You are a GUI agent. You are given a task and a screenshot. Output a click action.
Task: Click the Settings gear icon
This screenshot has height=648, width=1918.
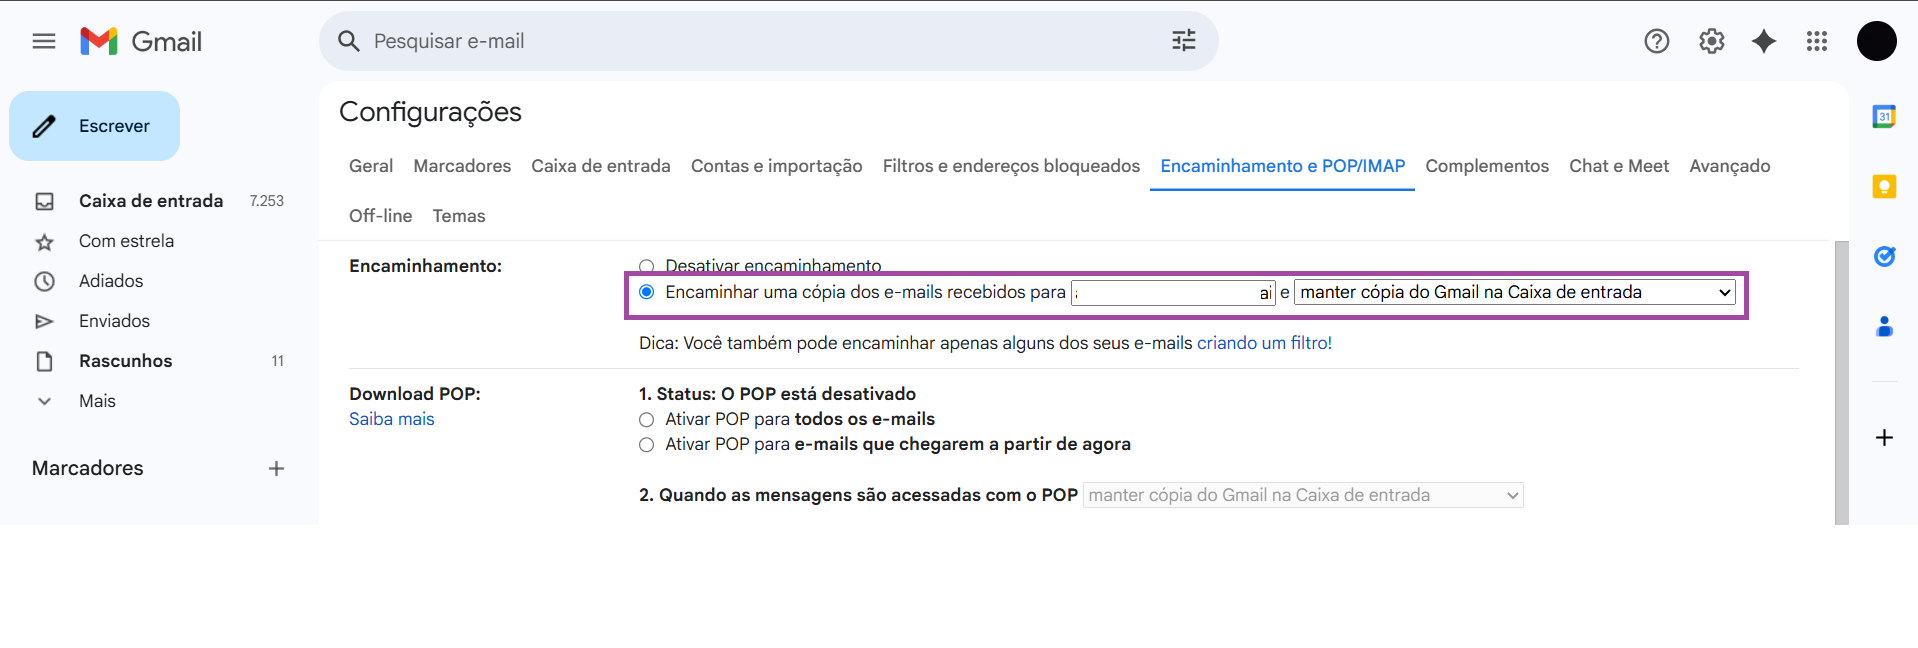[1711, 41]
